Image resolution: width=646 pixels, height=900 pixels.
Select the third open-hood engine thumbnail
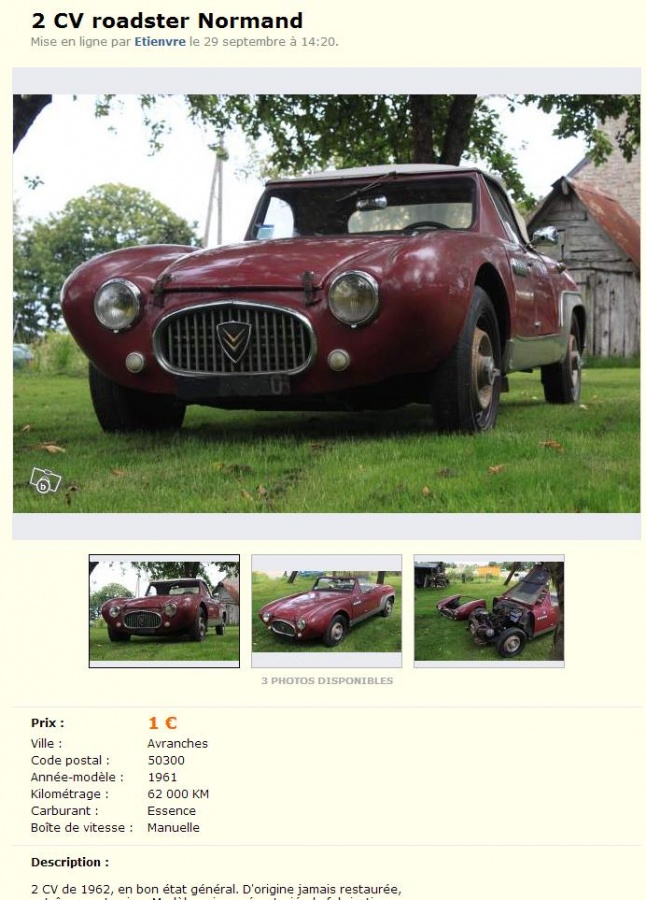[x=489, y=611]
